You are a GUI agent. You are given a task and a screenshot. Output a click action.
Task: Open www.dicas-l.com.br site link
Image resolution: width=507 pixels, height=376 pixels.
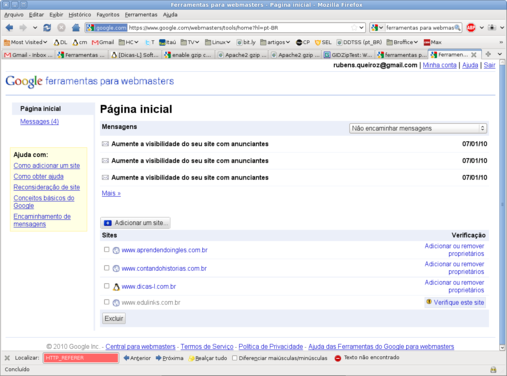pyautogui.click(x=148, y=286)
